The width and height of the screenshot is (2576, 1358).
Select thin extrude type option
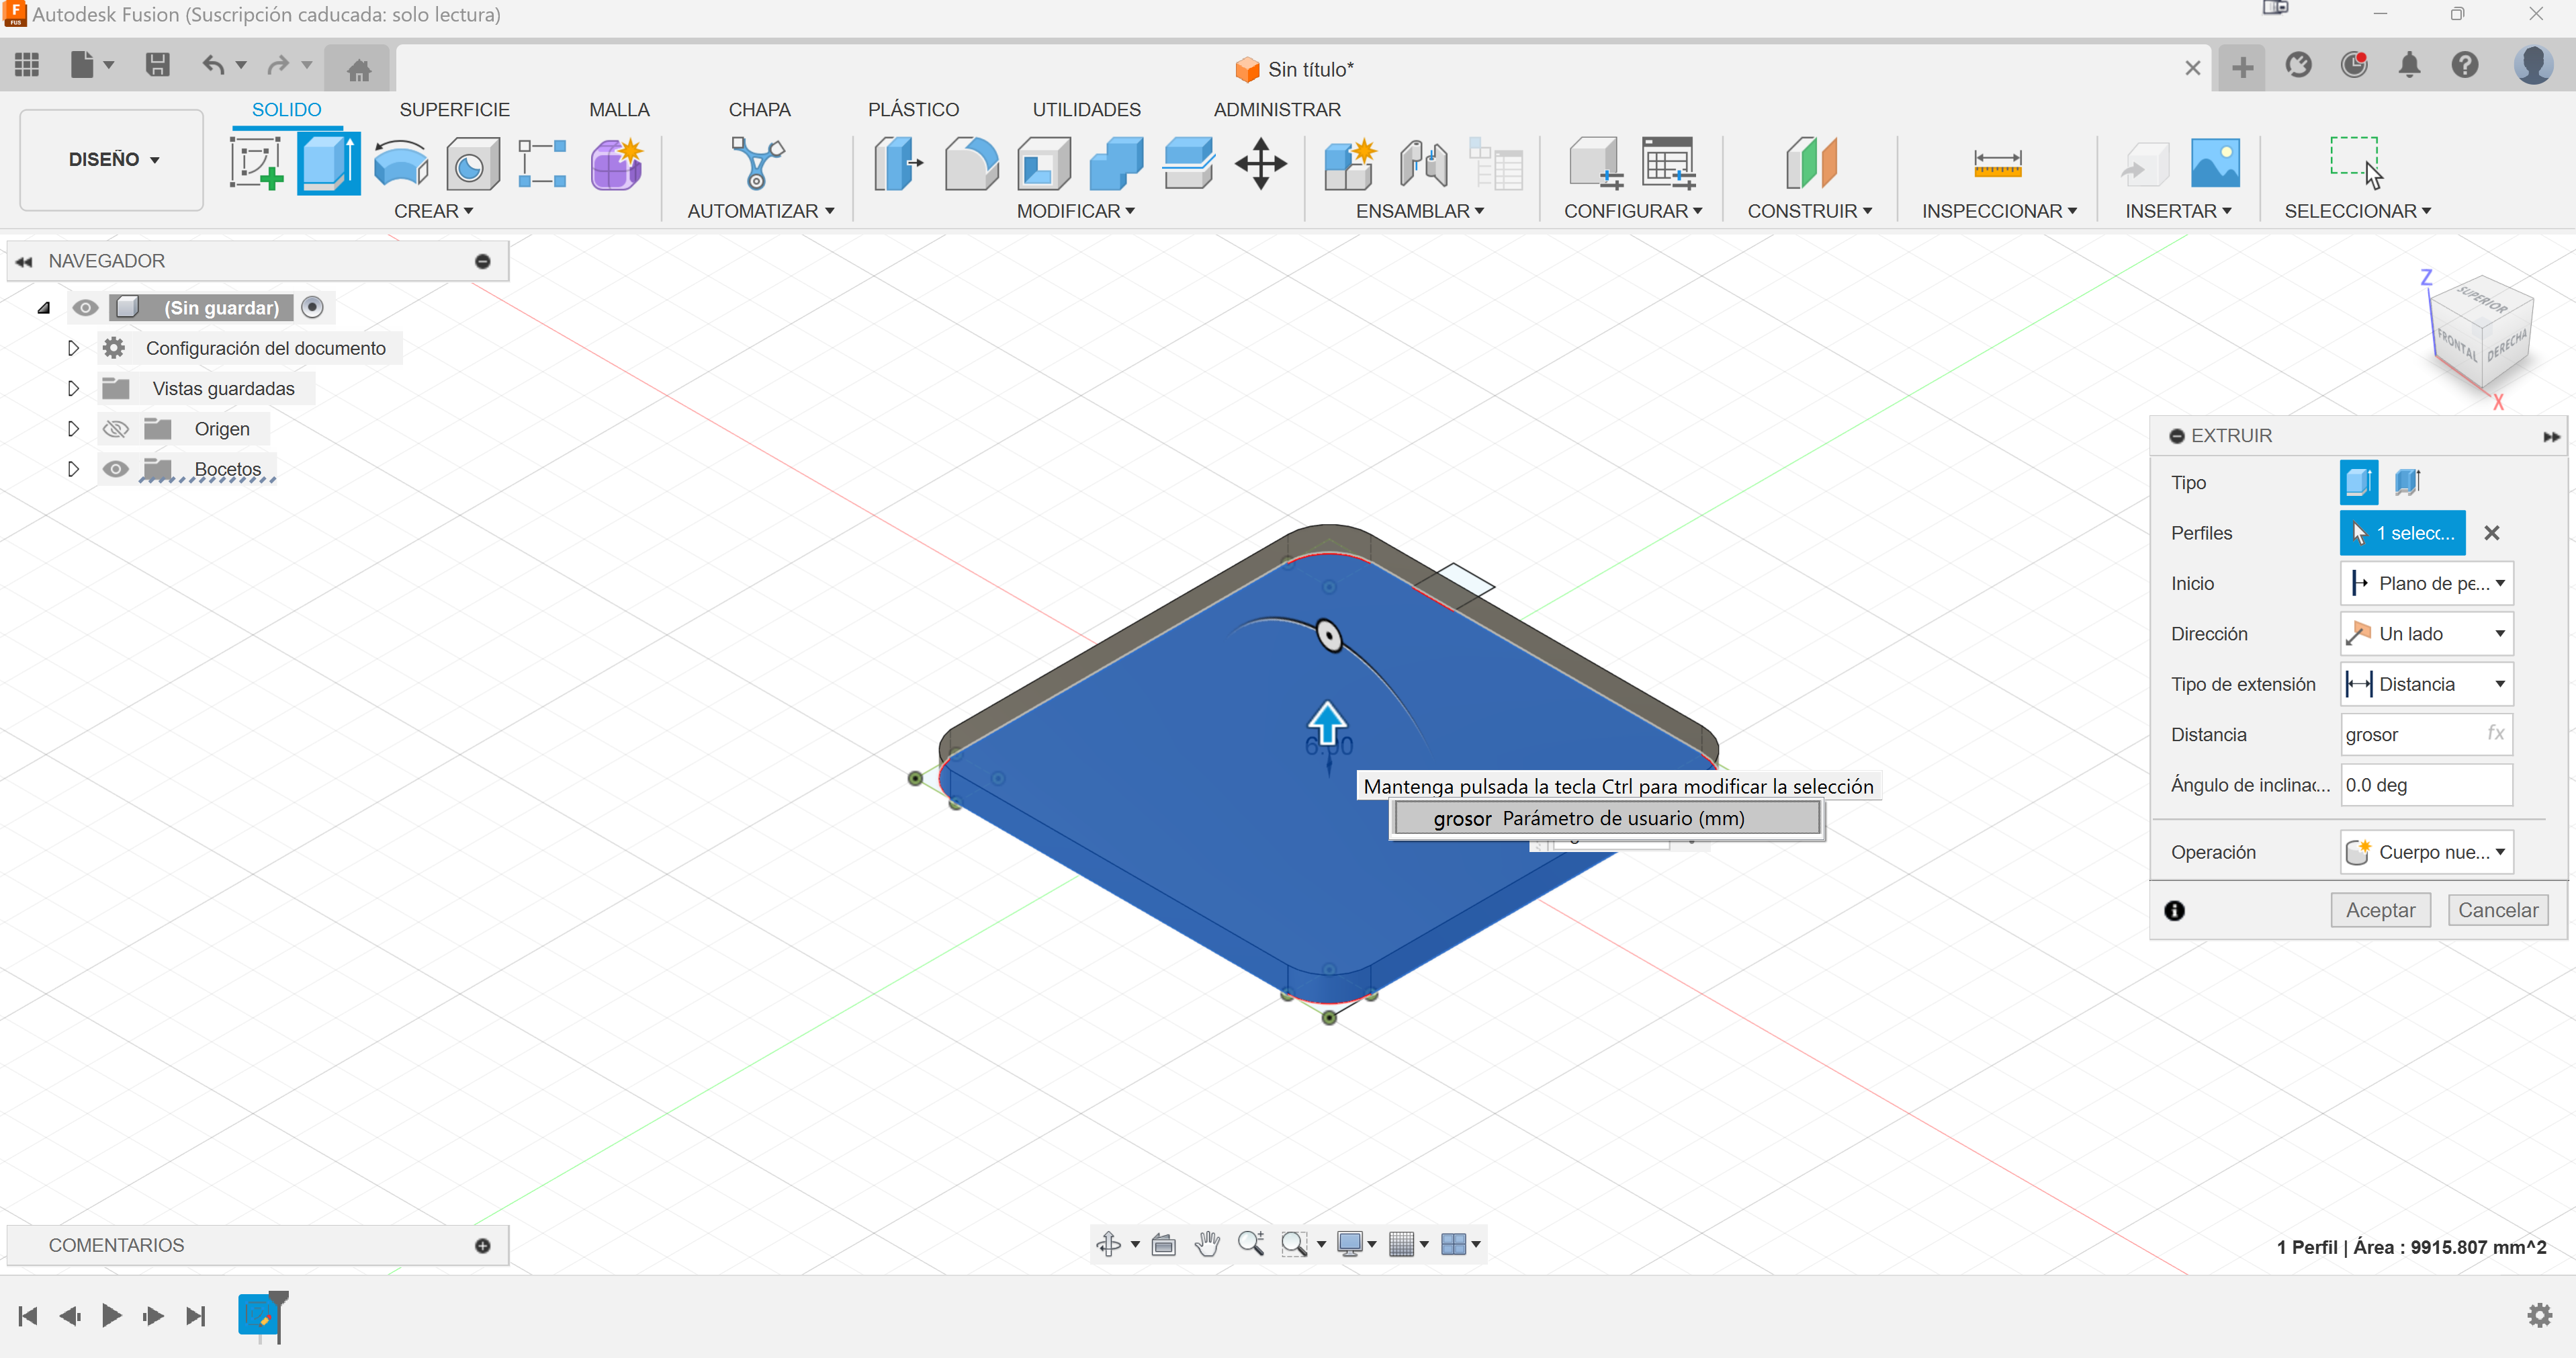click(2408, 482)
